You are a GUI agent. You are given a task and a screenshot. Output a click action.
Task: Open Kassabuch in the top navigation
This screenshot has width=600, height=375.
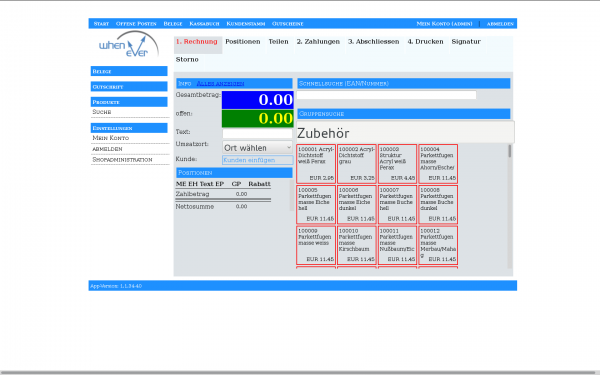204,24
